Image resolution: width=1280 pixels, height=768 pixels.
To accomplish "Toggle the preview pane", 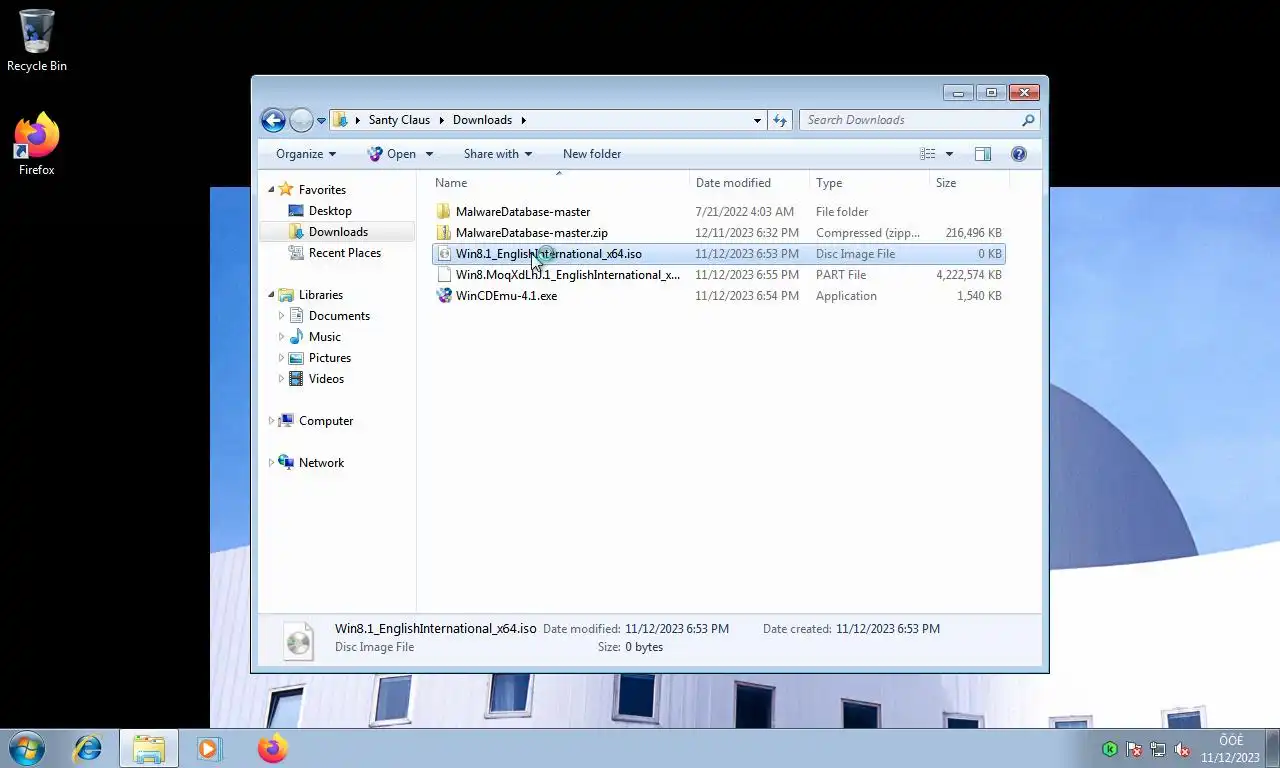I will pos(983,154).
